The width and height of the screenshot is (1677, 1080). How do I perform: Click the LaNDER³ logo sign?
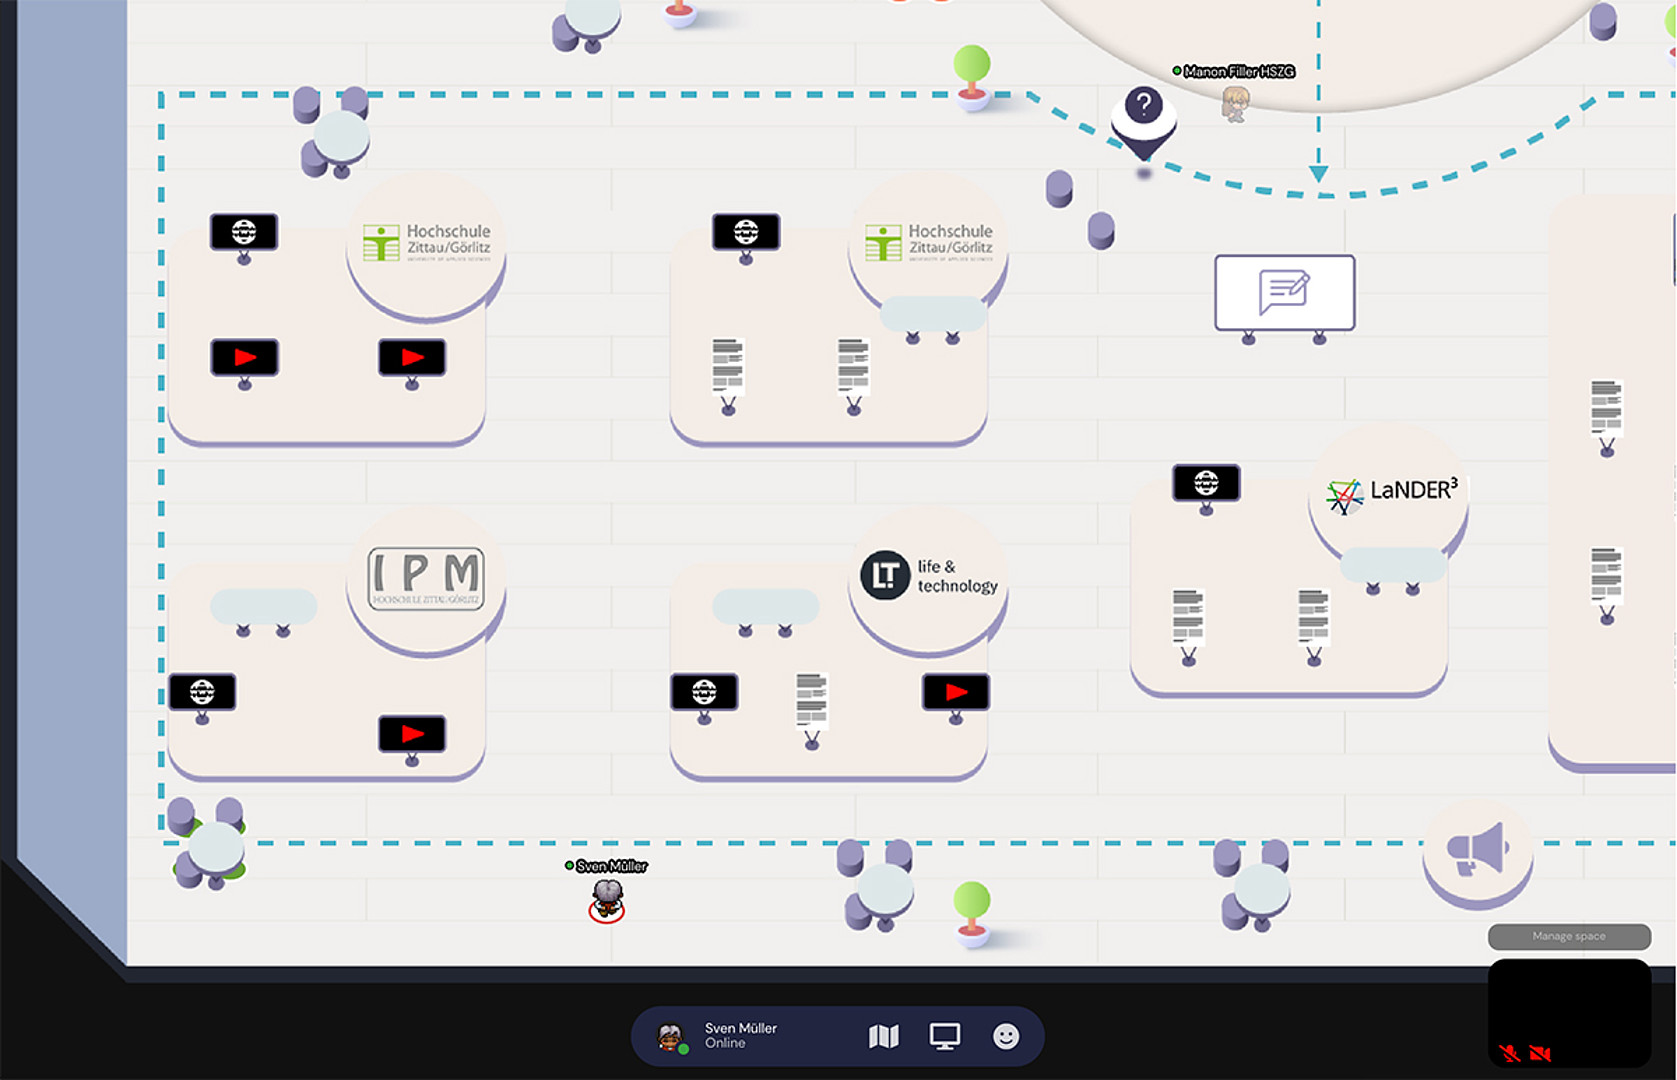click(x=1391, y=491)
